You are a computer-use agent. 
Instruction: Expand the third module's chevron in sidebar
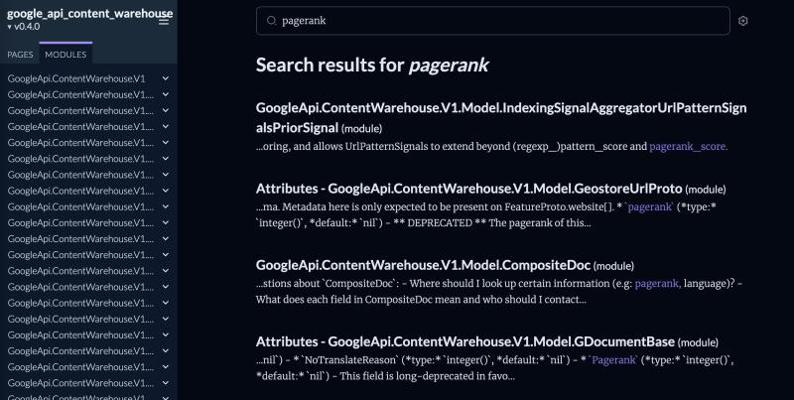pos(166,110)
